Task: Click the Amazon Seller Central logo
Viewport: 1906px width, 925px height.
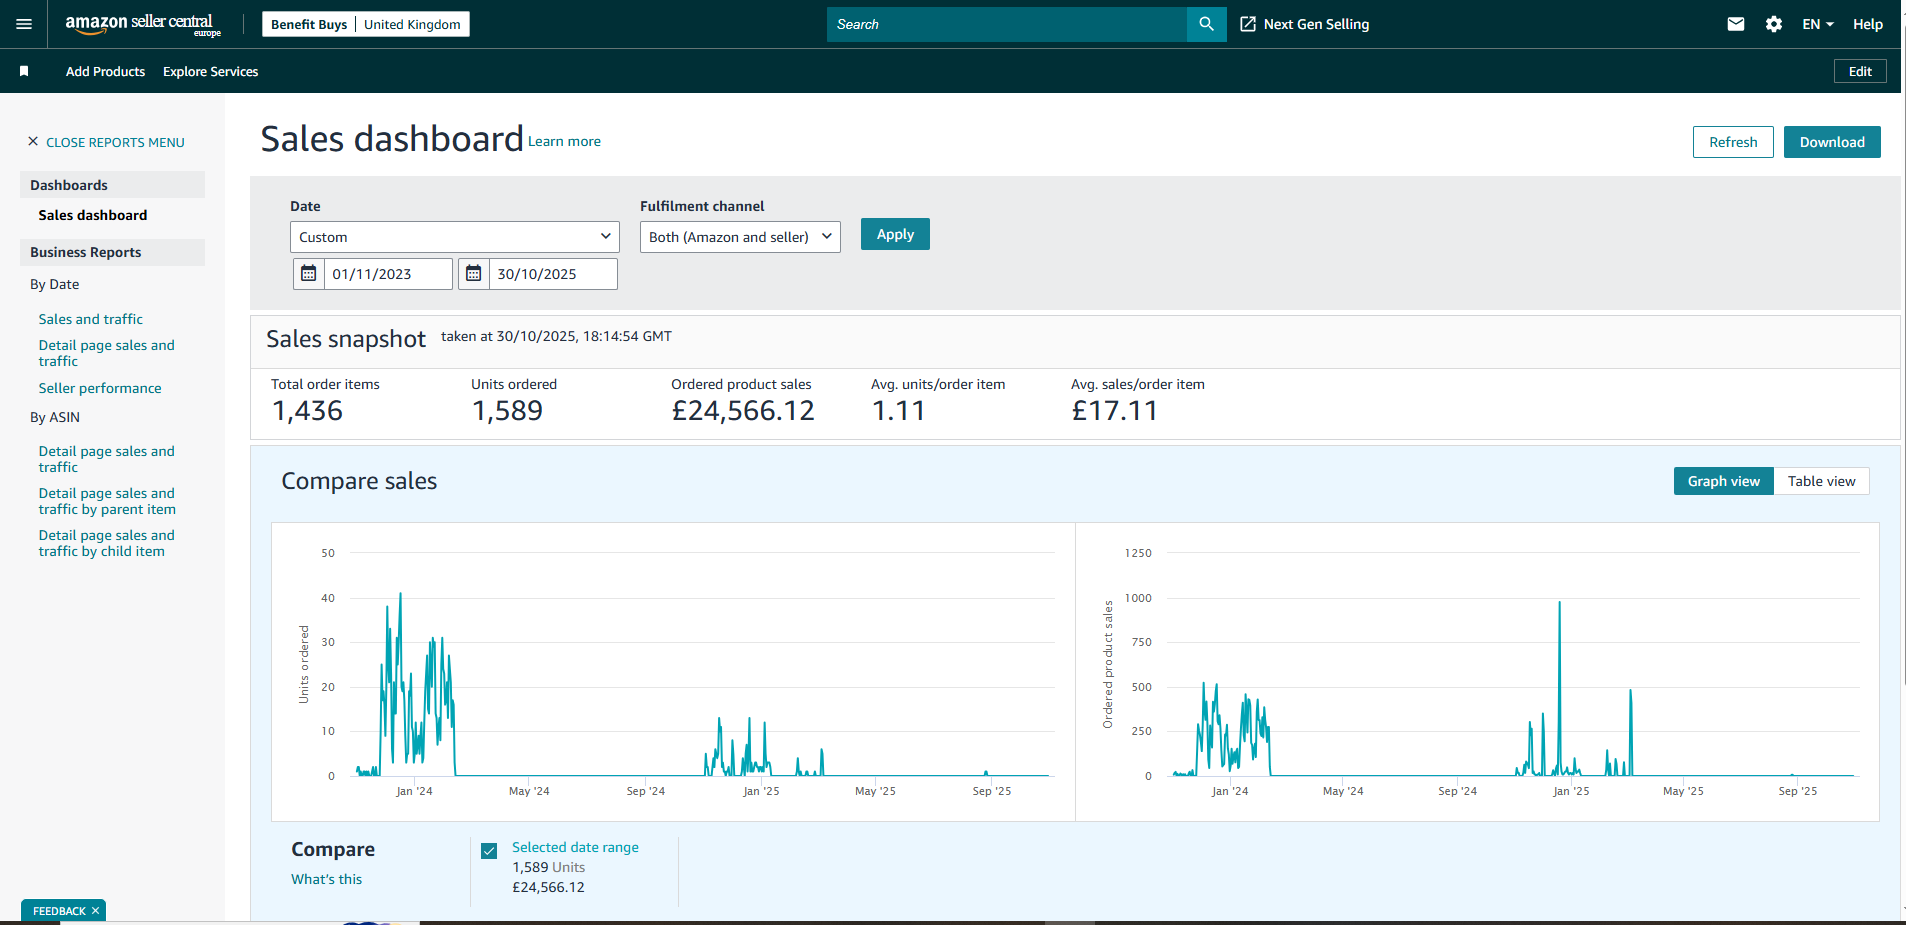Action: 142,24
